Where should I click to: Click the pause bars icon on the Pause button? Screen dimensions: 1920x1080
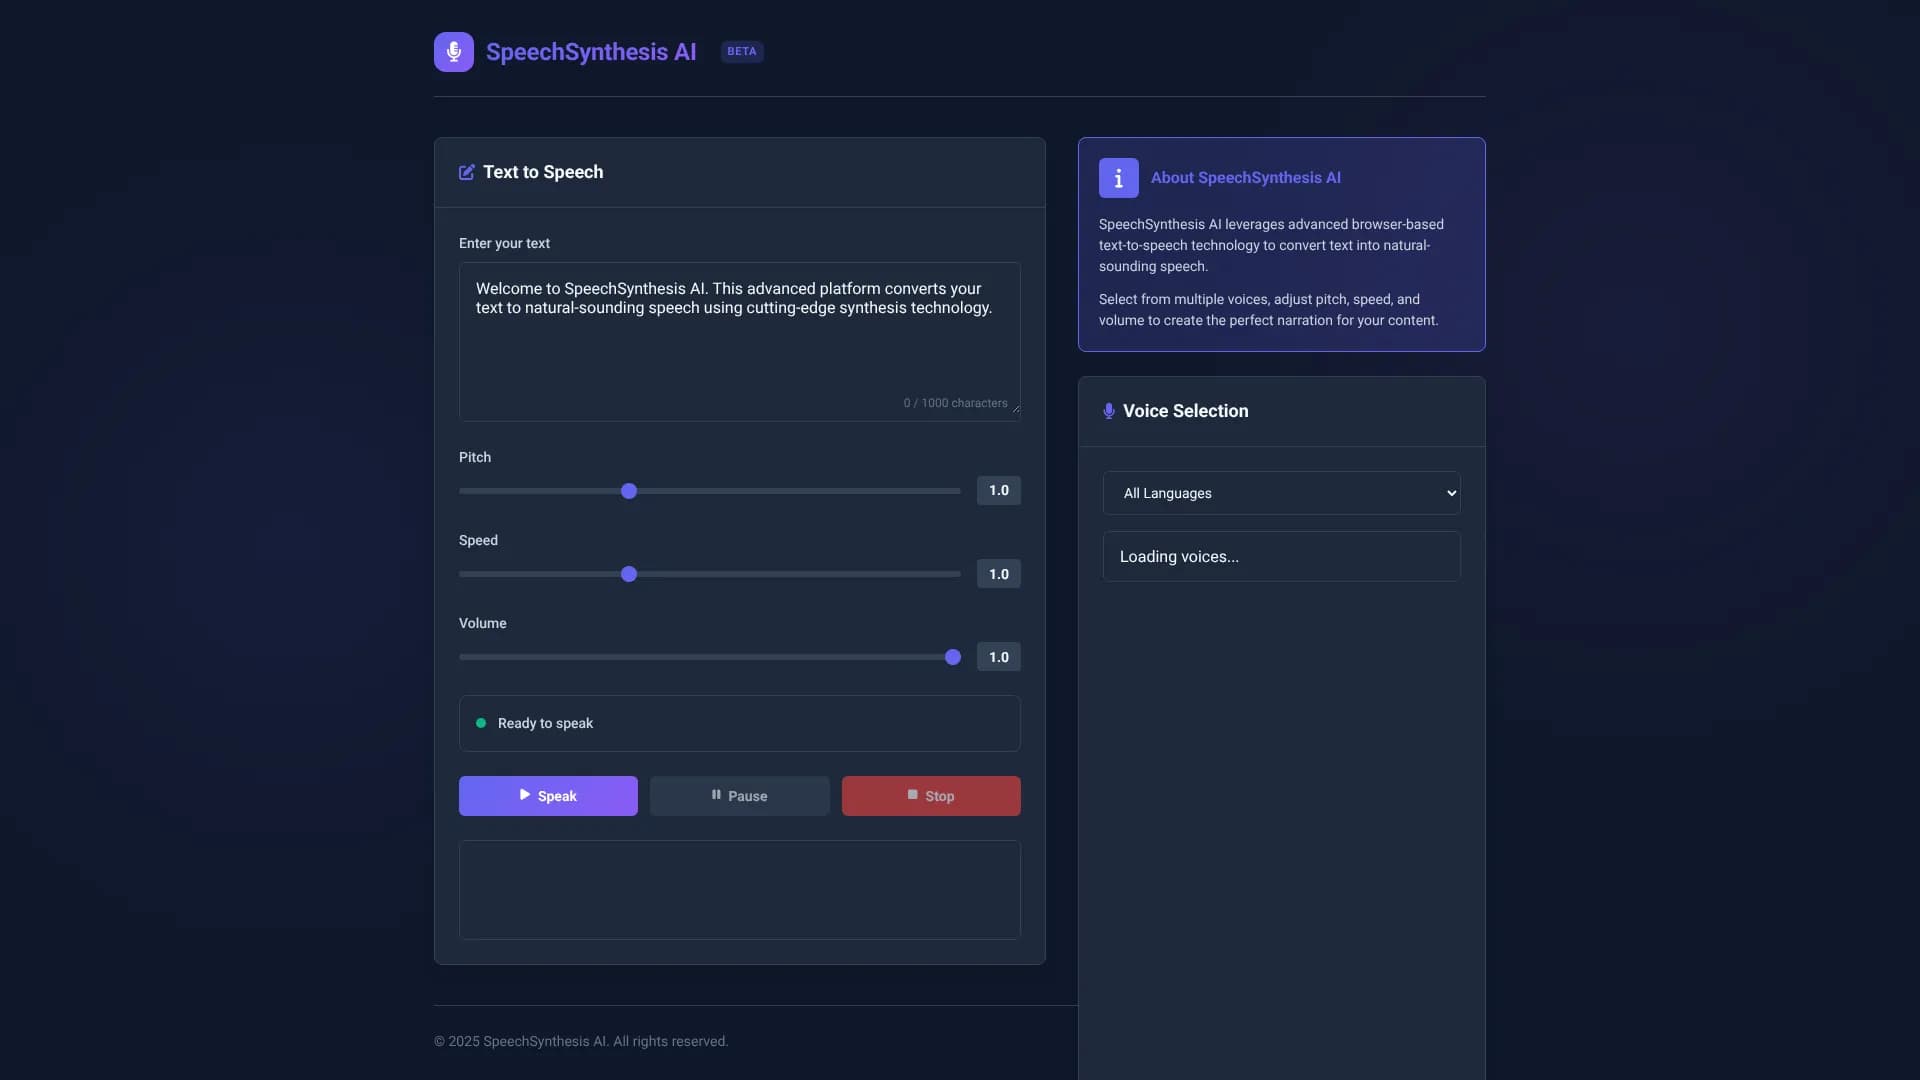coord(716,795)
